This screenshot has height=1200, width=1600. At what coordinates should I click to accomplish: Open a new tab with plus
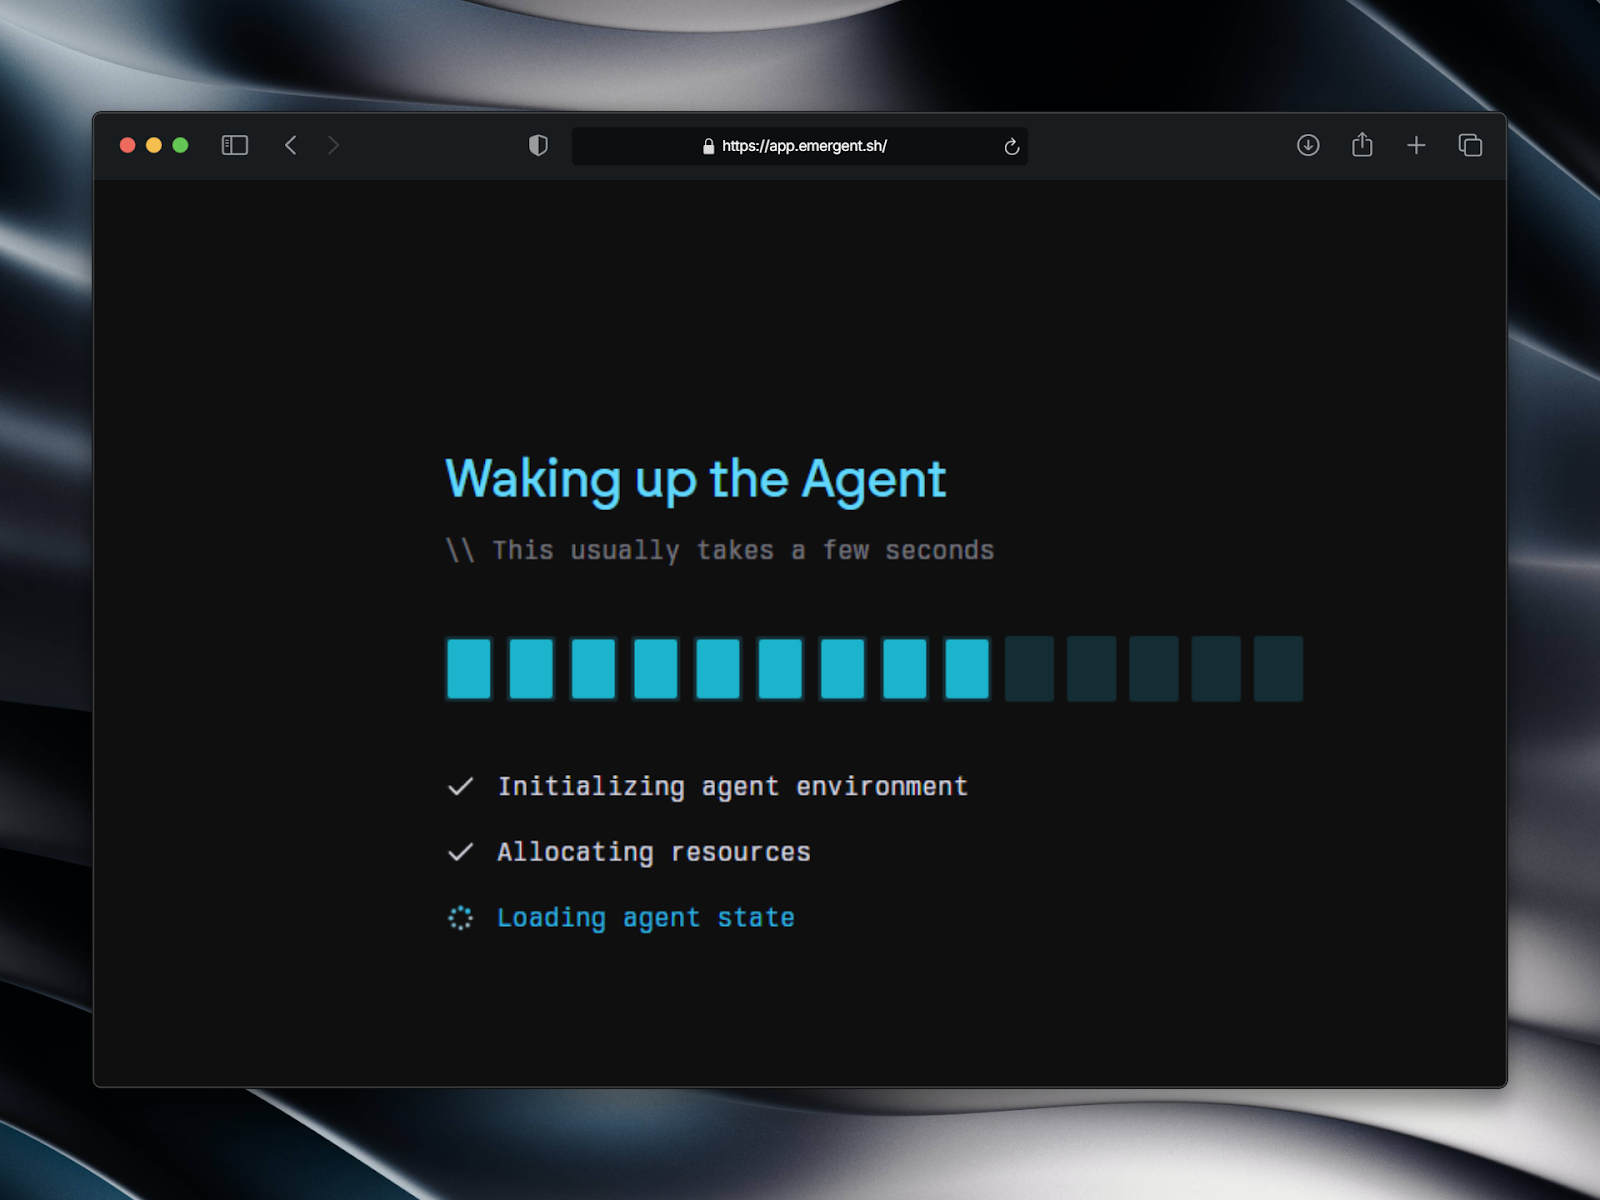click(1416, 146)
